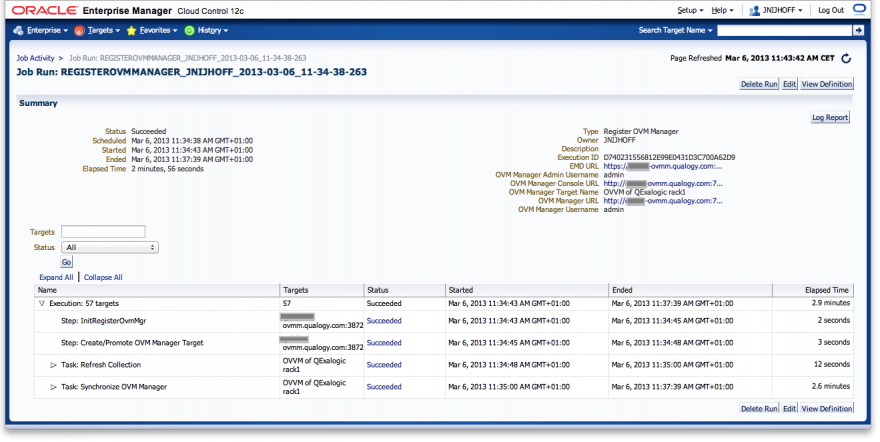The image size is (880, 442).
Task: Open the EMD URL link
Action: 662,166
